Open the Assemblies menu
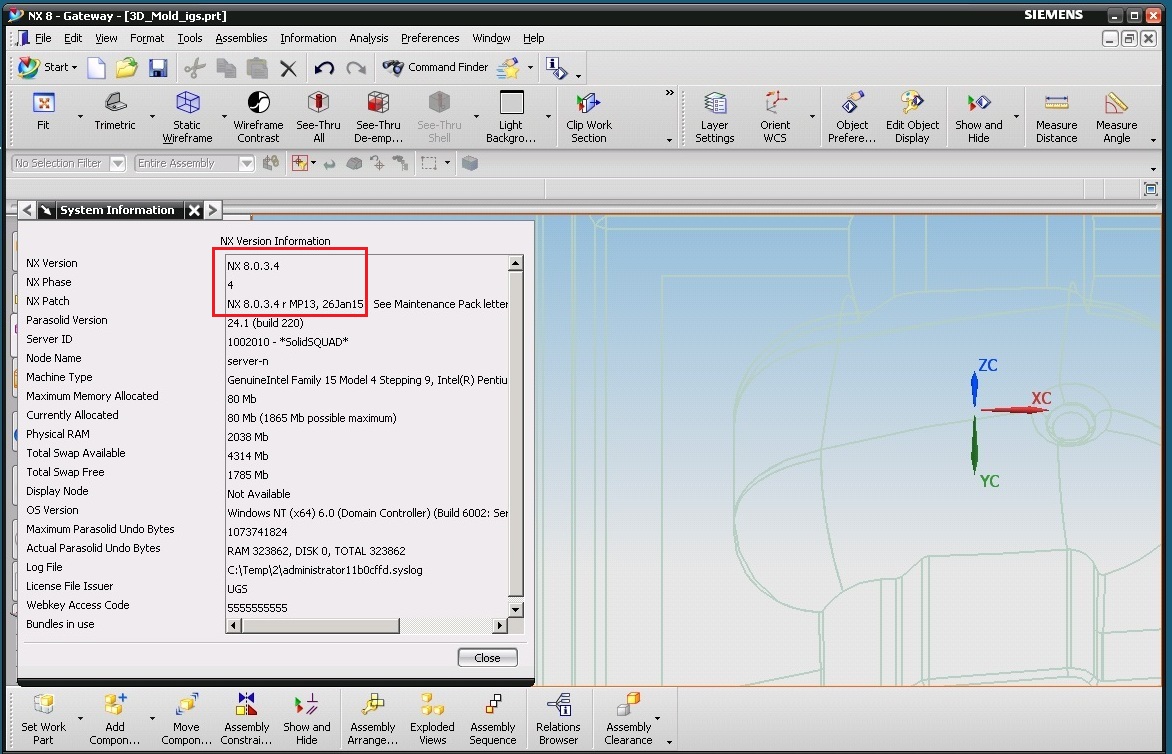Image resolution: width=1172 pixels, height=754 pixels. coord(241,38)
